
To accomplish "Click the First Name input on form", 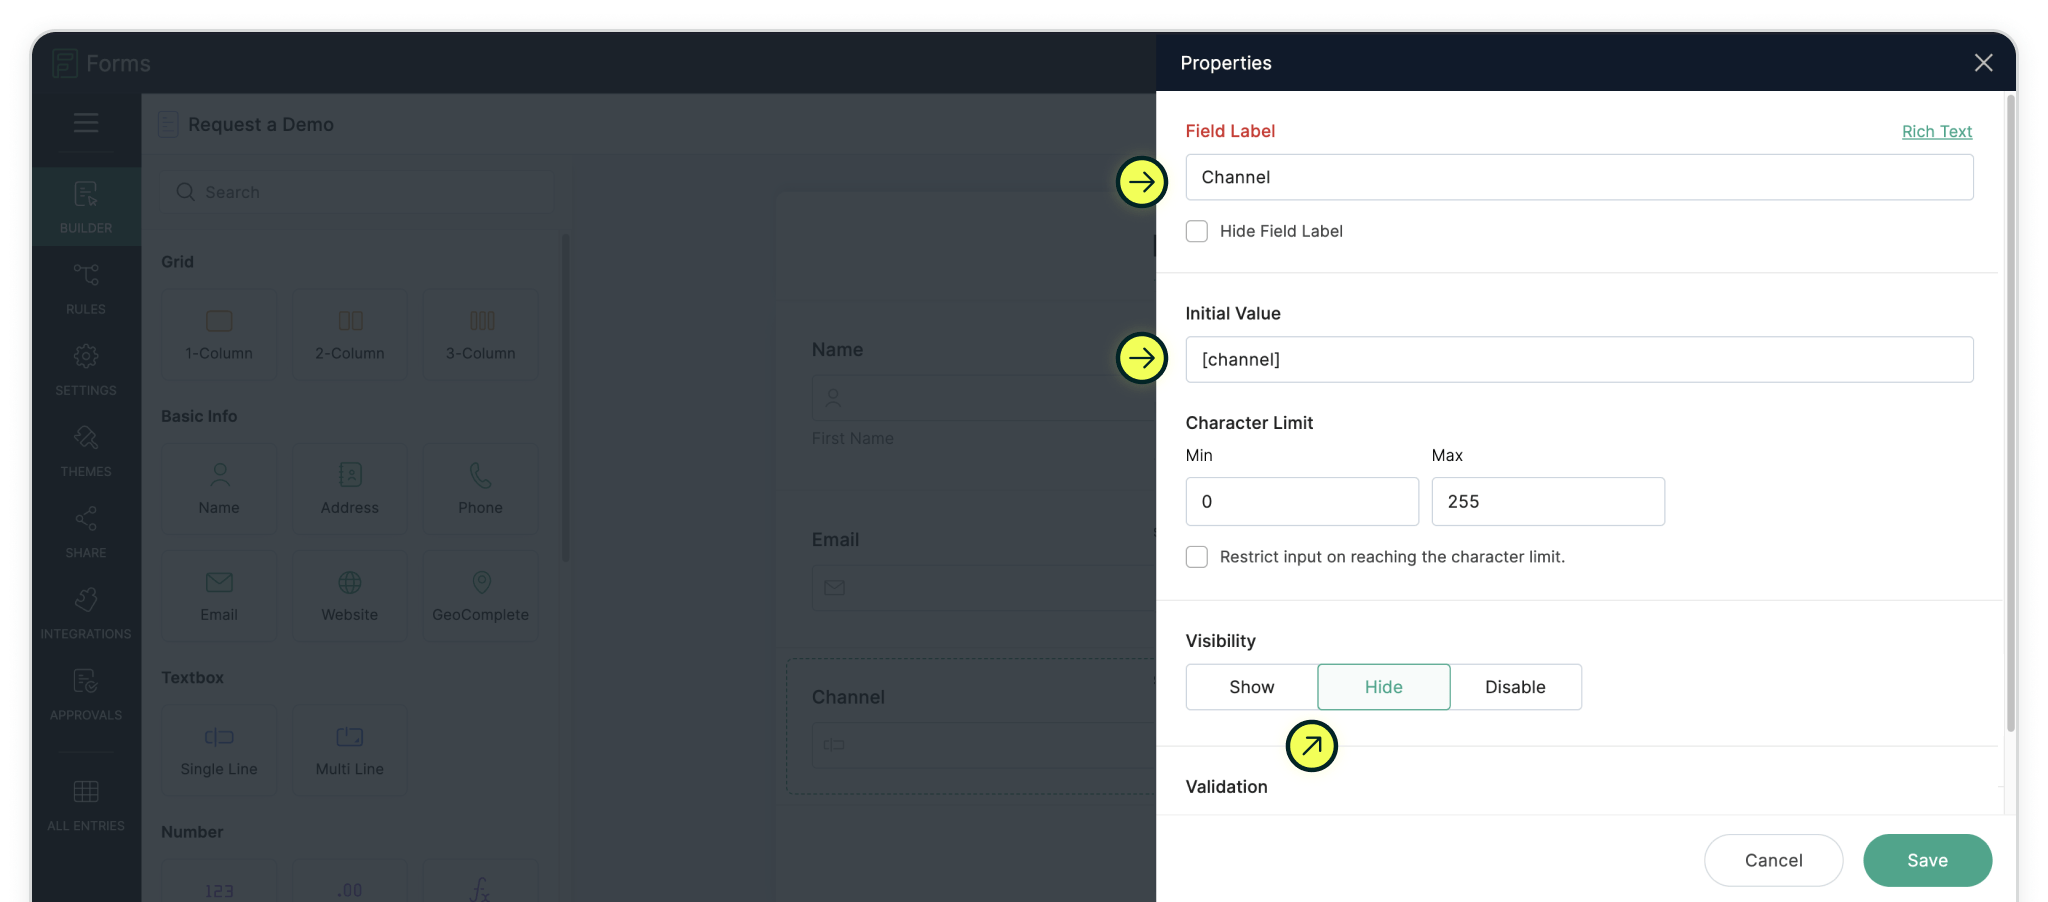I will (x=984, y=398).
